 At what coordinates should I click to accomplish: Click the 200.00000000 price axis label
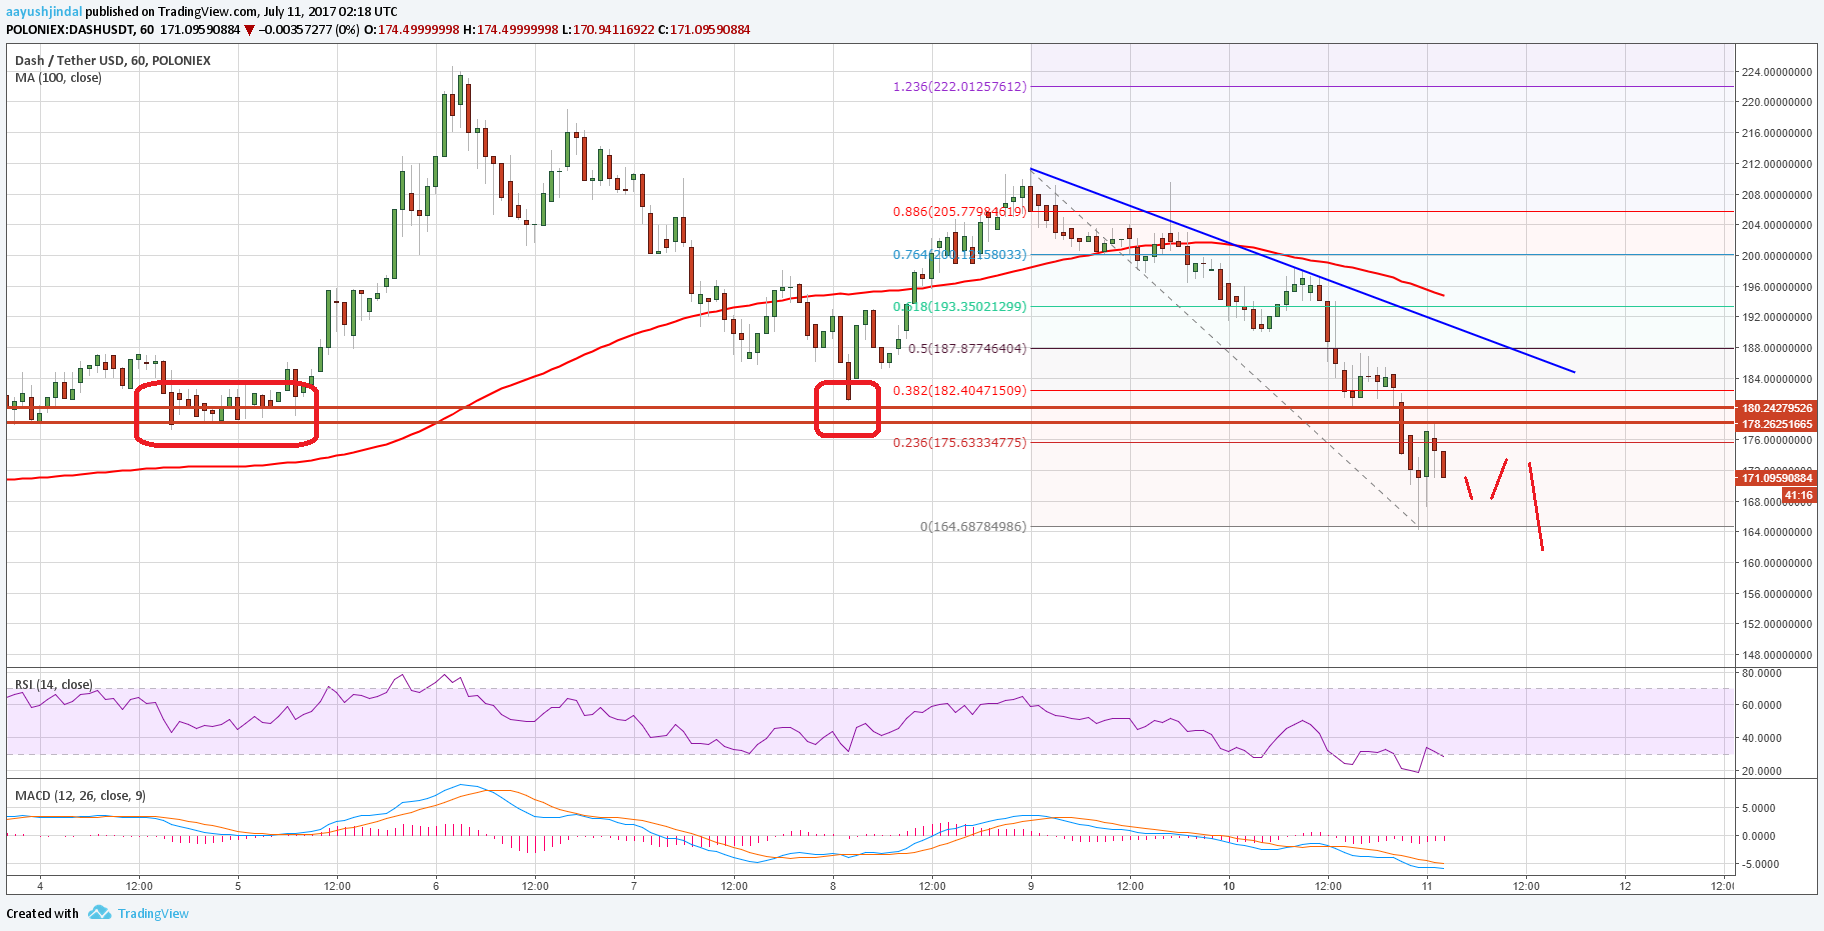[x=1776, y=256]
